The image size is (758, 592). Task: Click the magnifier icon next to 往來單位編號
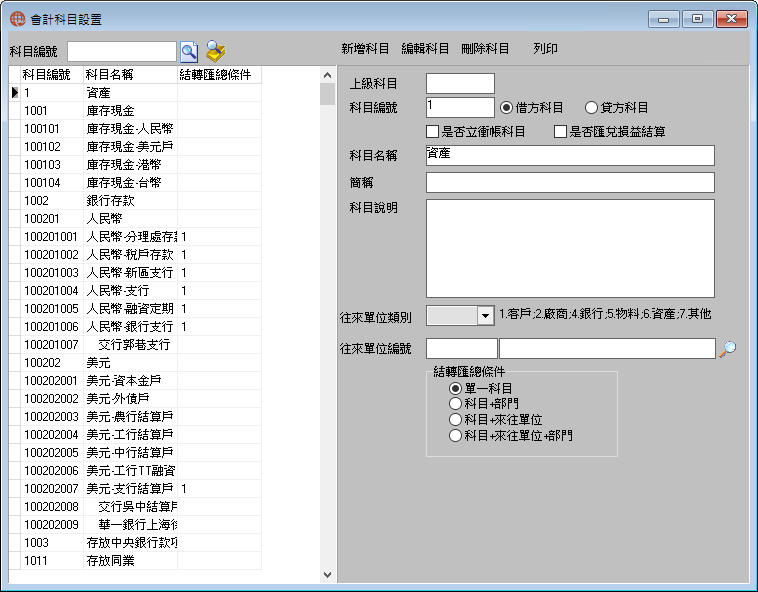point(728,348)
